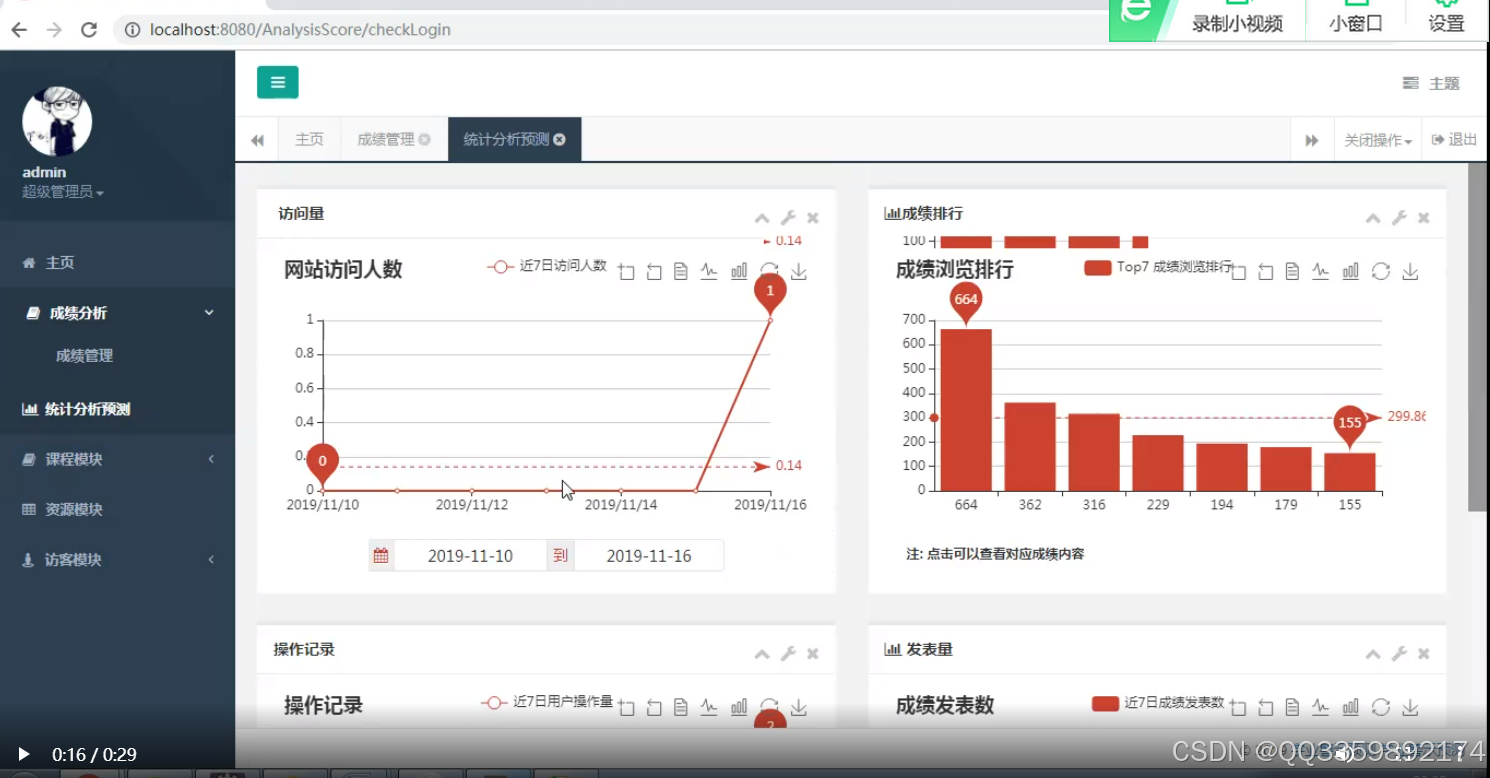Click the end date field 2019-11-16
Screen dimensions: 1490x778
click(649, 556)
